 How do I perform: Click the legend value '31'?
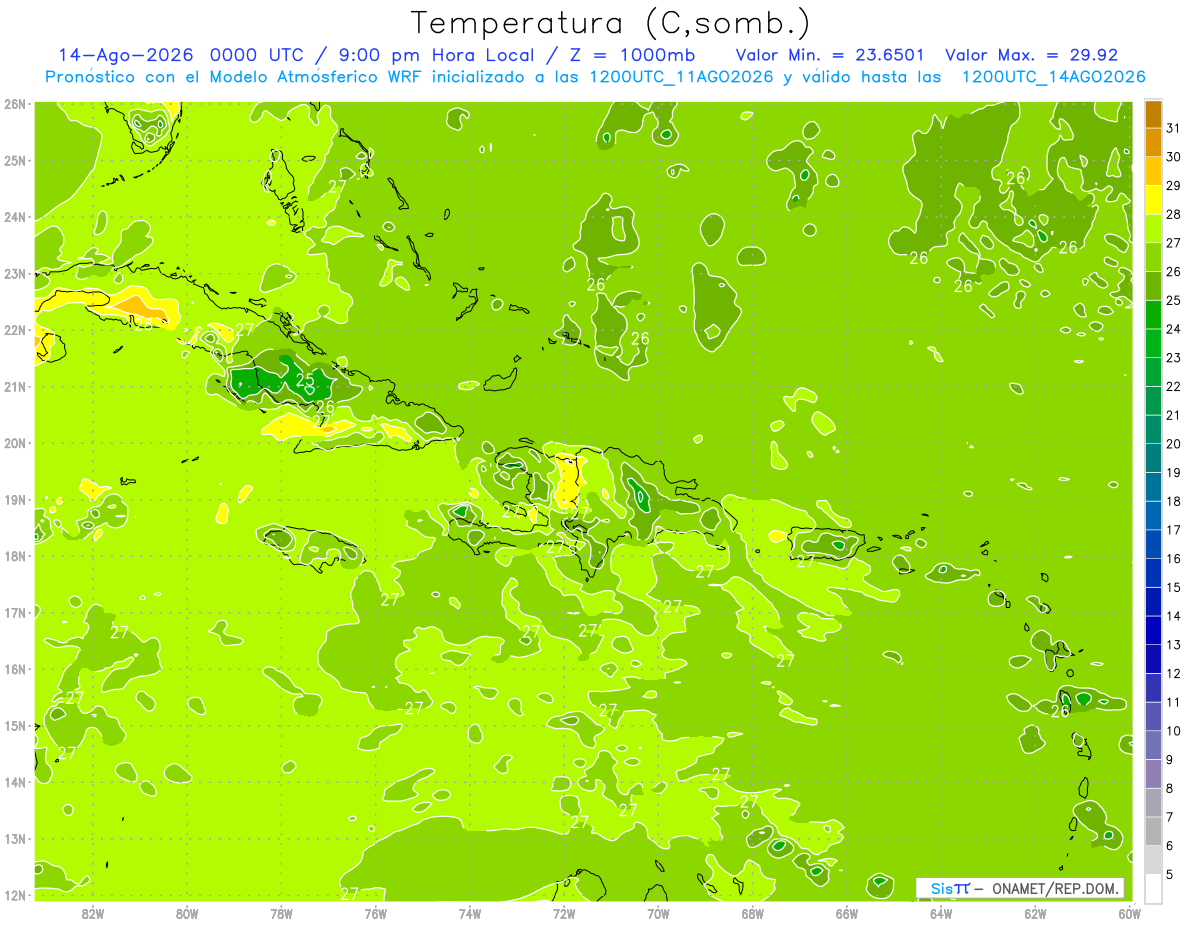[x=1174, y=129]
